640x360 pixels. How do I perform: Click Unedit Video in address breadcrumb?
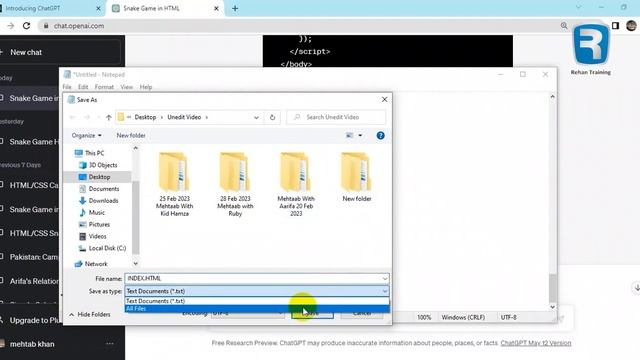tap(184, 117)
